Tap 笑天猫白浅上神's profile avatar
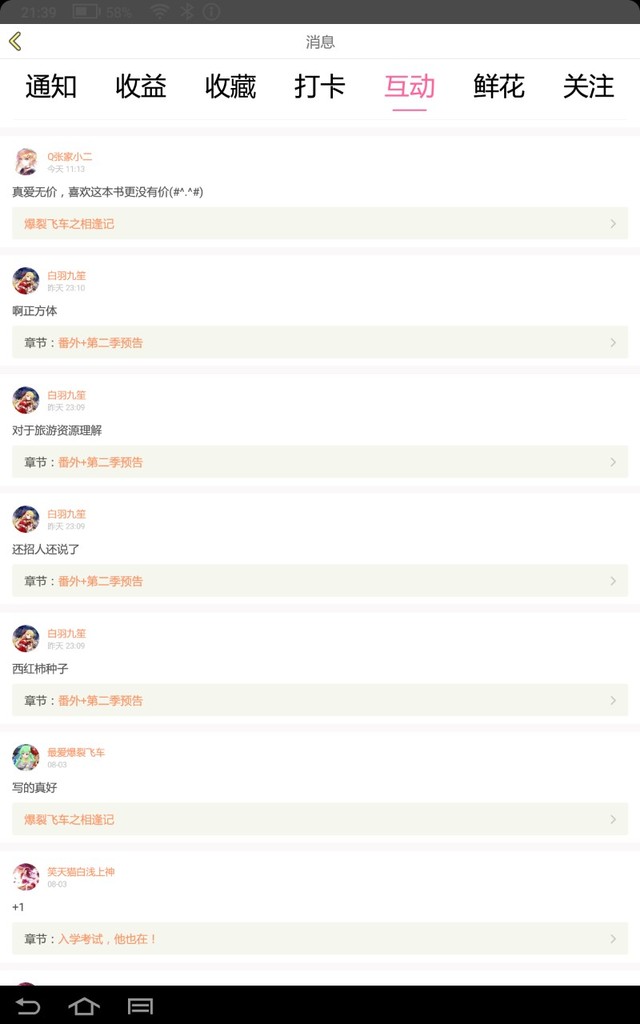The image size is (640, 1024). click(26, 877)
